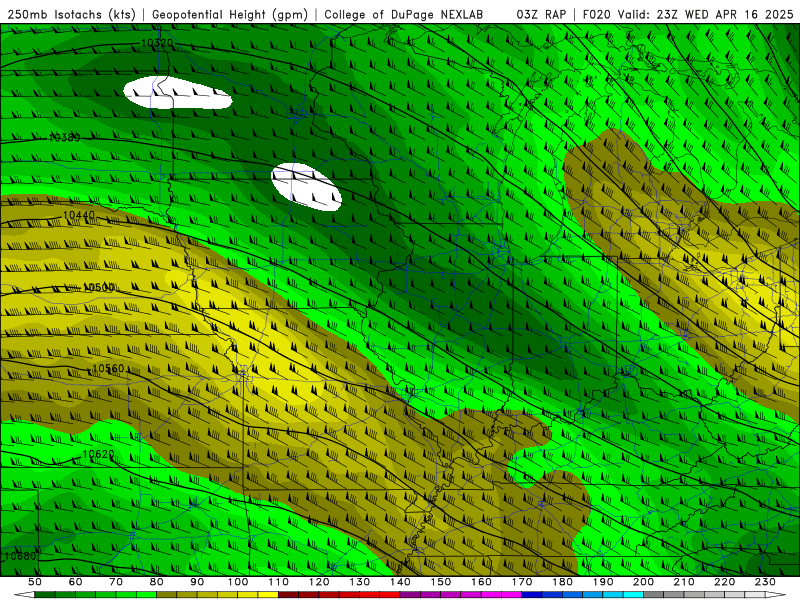
Task: Click the right arrow end of the colorbar
Action: [x=776, y=595]
